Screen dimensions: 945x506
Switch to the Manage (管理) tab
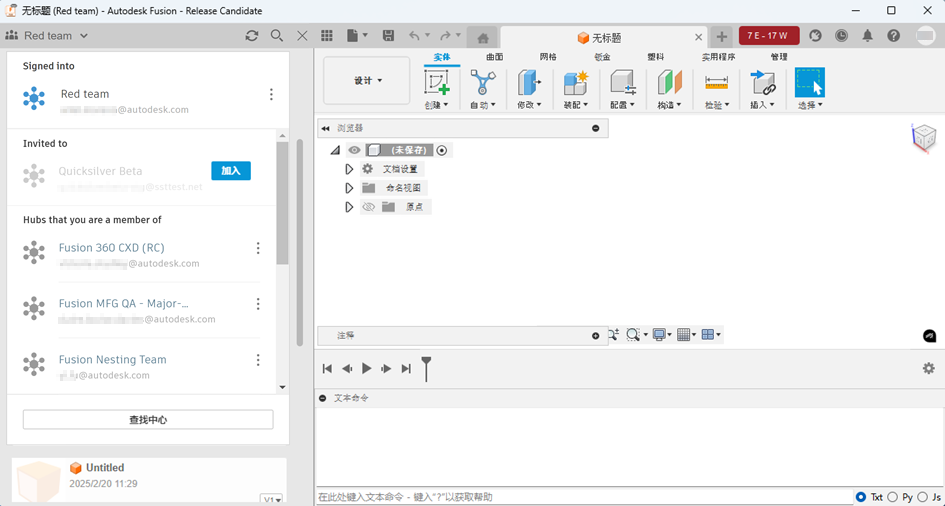point(779,57)
